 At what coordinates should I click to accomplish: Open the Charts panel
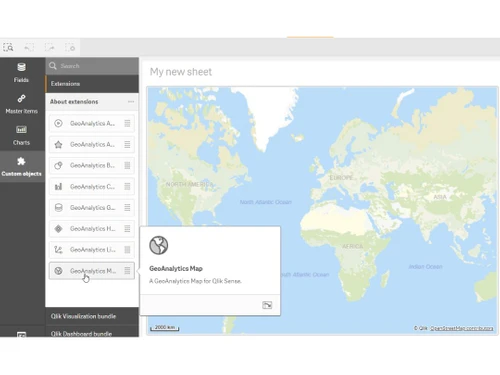coord(21,135)
